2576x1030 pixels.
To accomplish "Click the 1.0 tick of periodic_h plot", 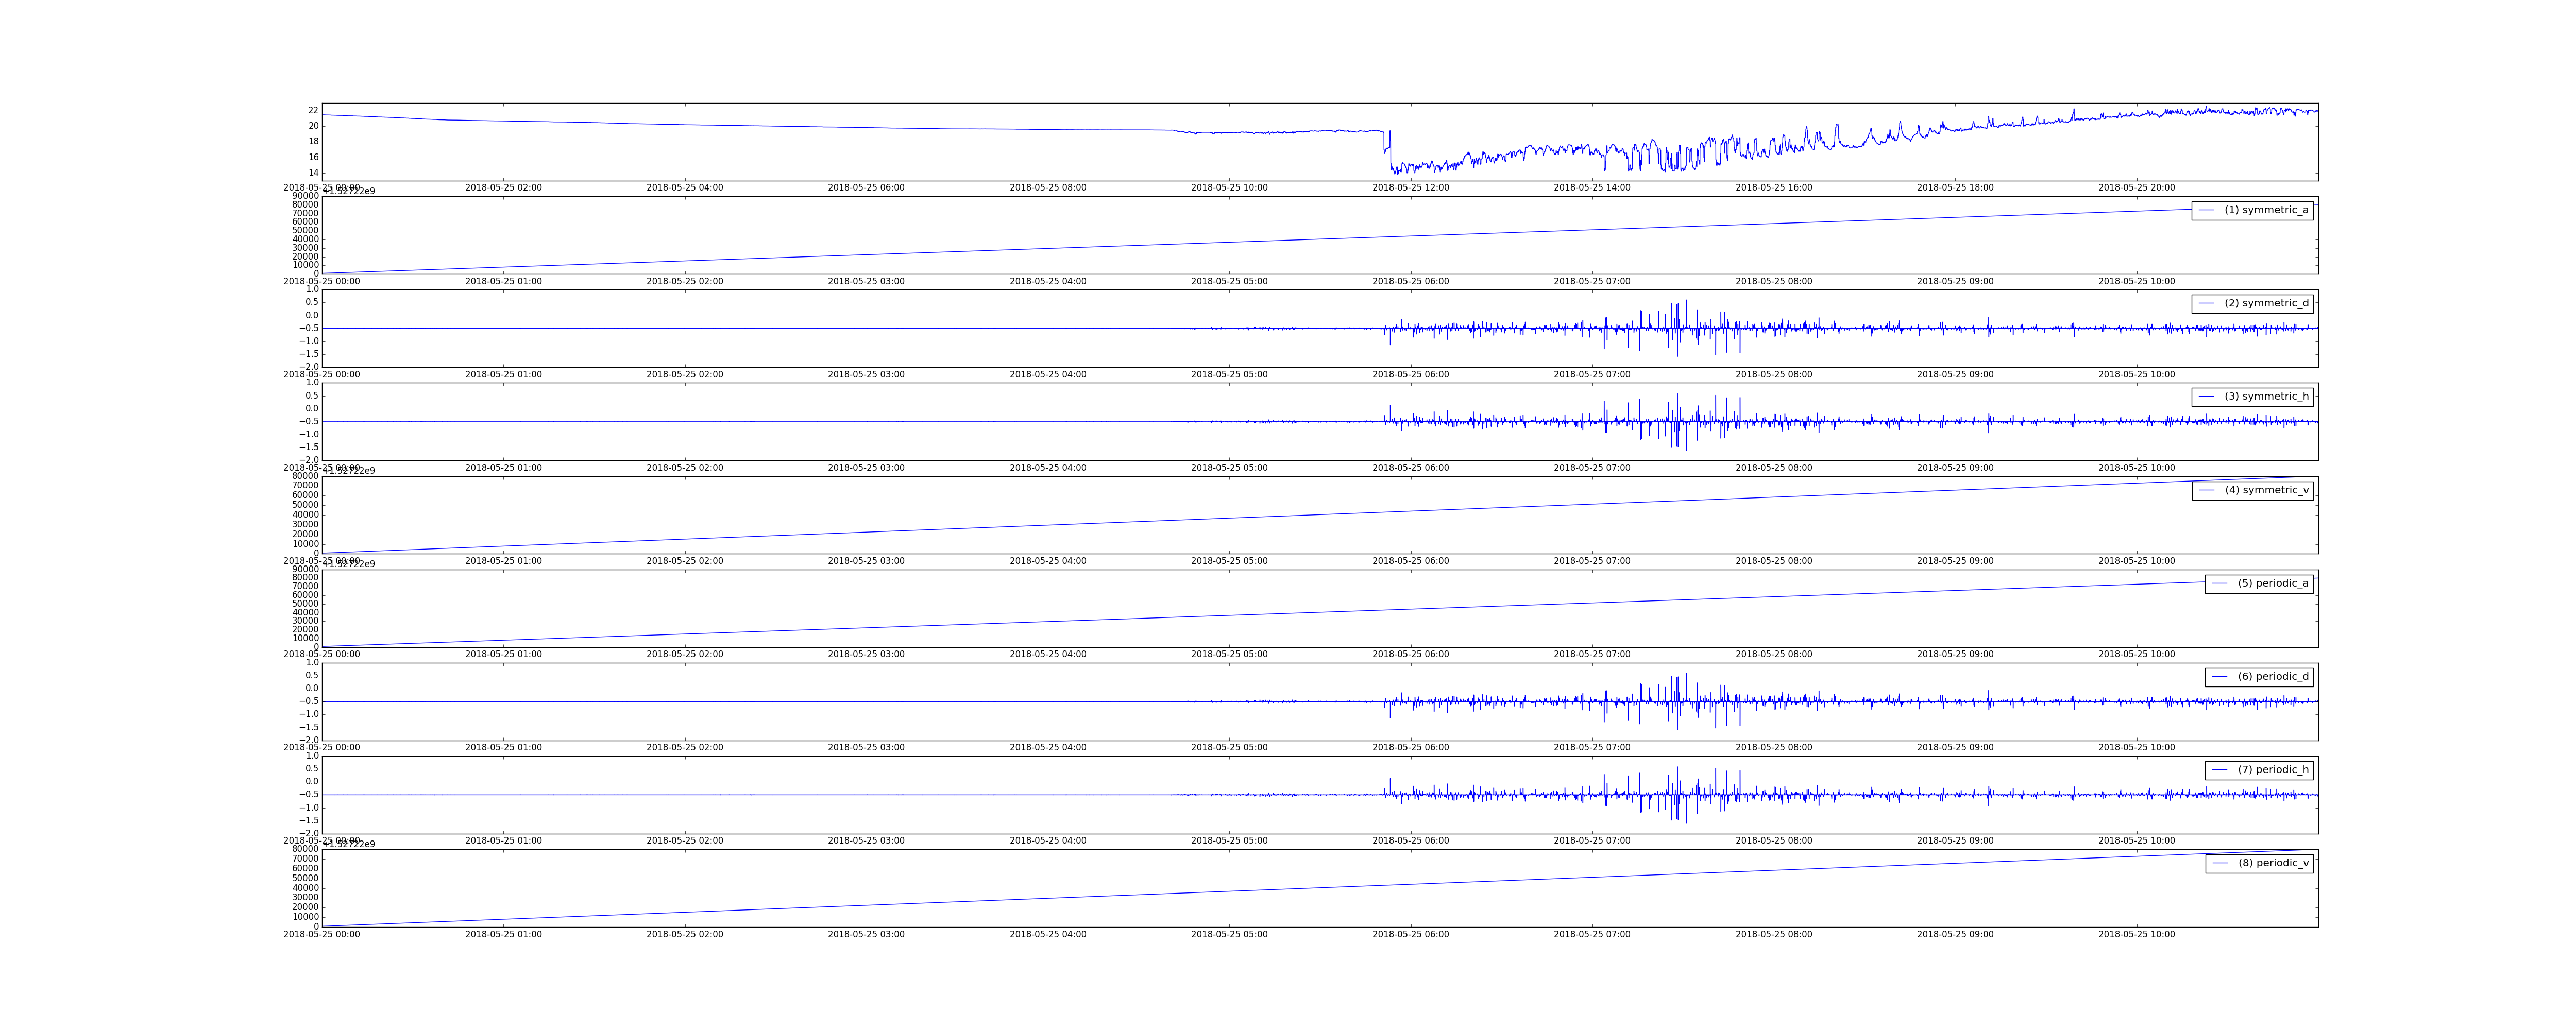I will pyautogui.click(x=312, y=756).
